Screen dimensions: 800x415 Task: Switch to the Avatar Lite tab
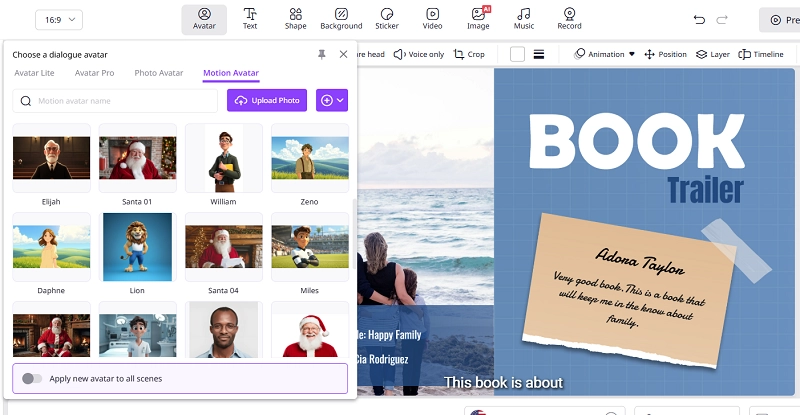pos(34,73)
